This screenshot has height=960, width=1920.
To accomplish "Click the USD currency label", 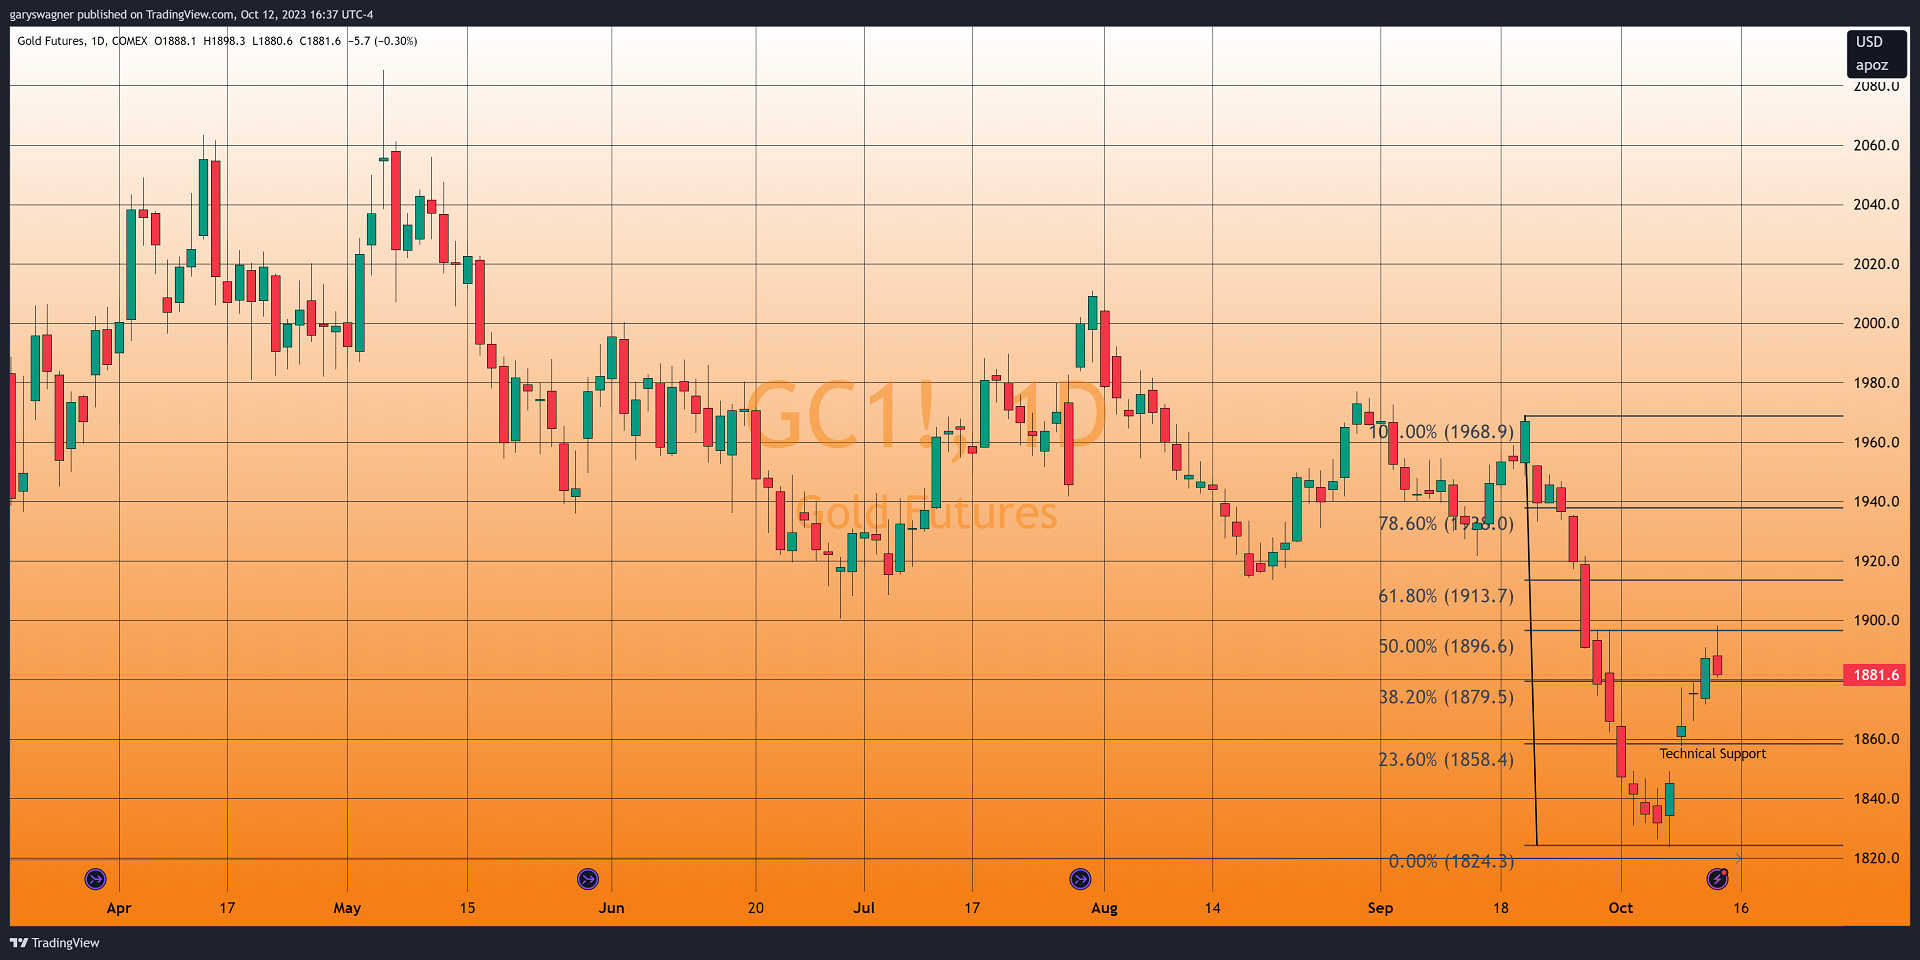I will click(x=1869, y=42).
